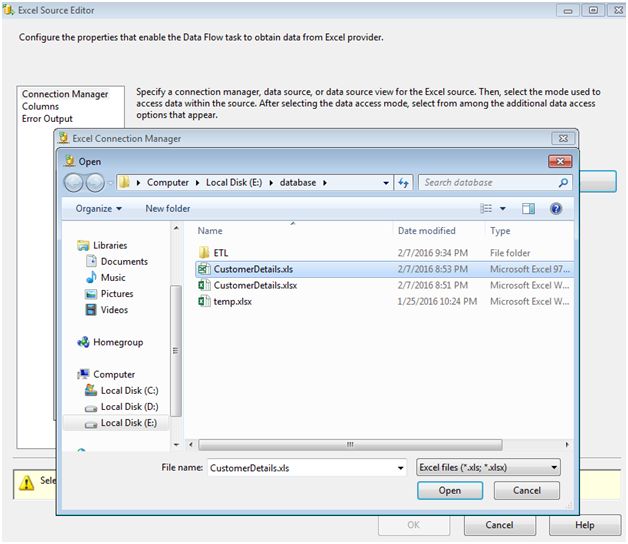The width and height of the screenshot is (628, 544).
Task: Click the Videos library icon
Action: point(91,310)
